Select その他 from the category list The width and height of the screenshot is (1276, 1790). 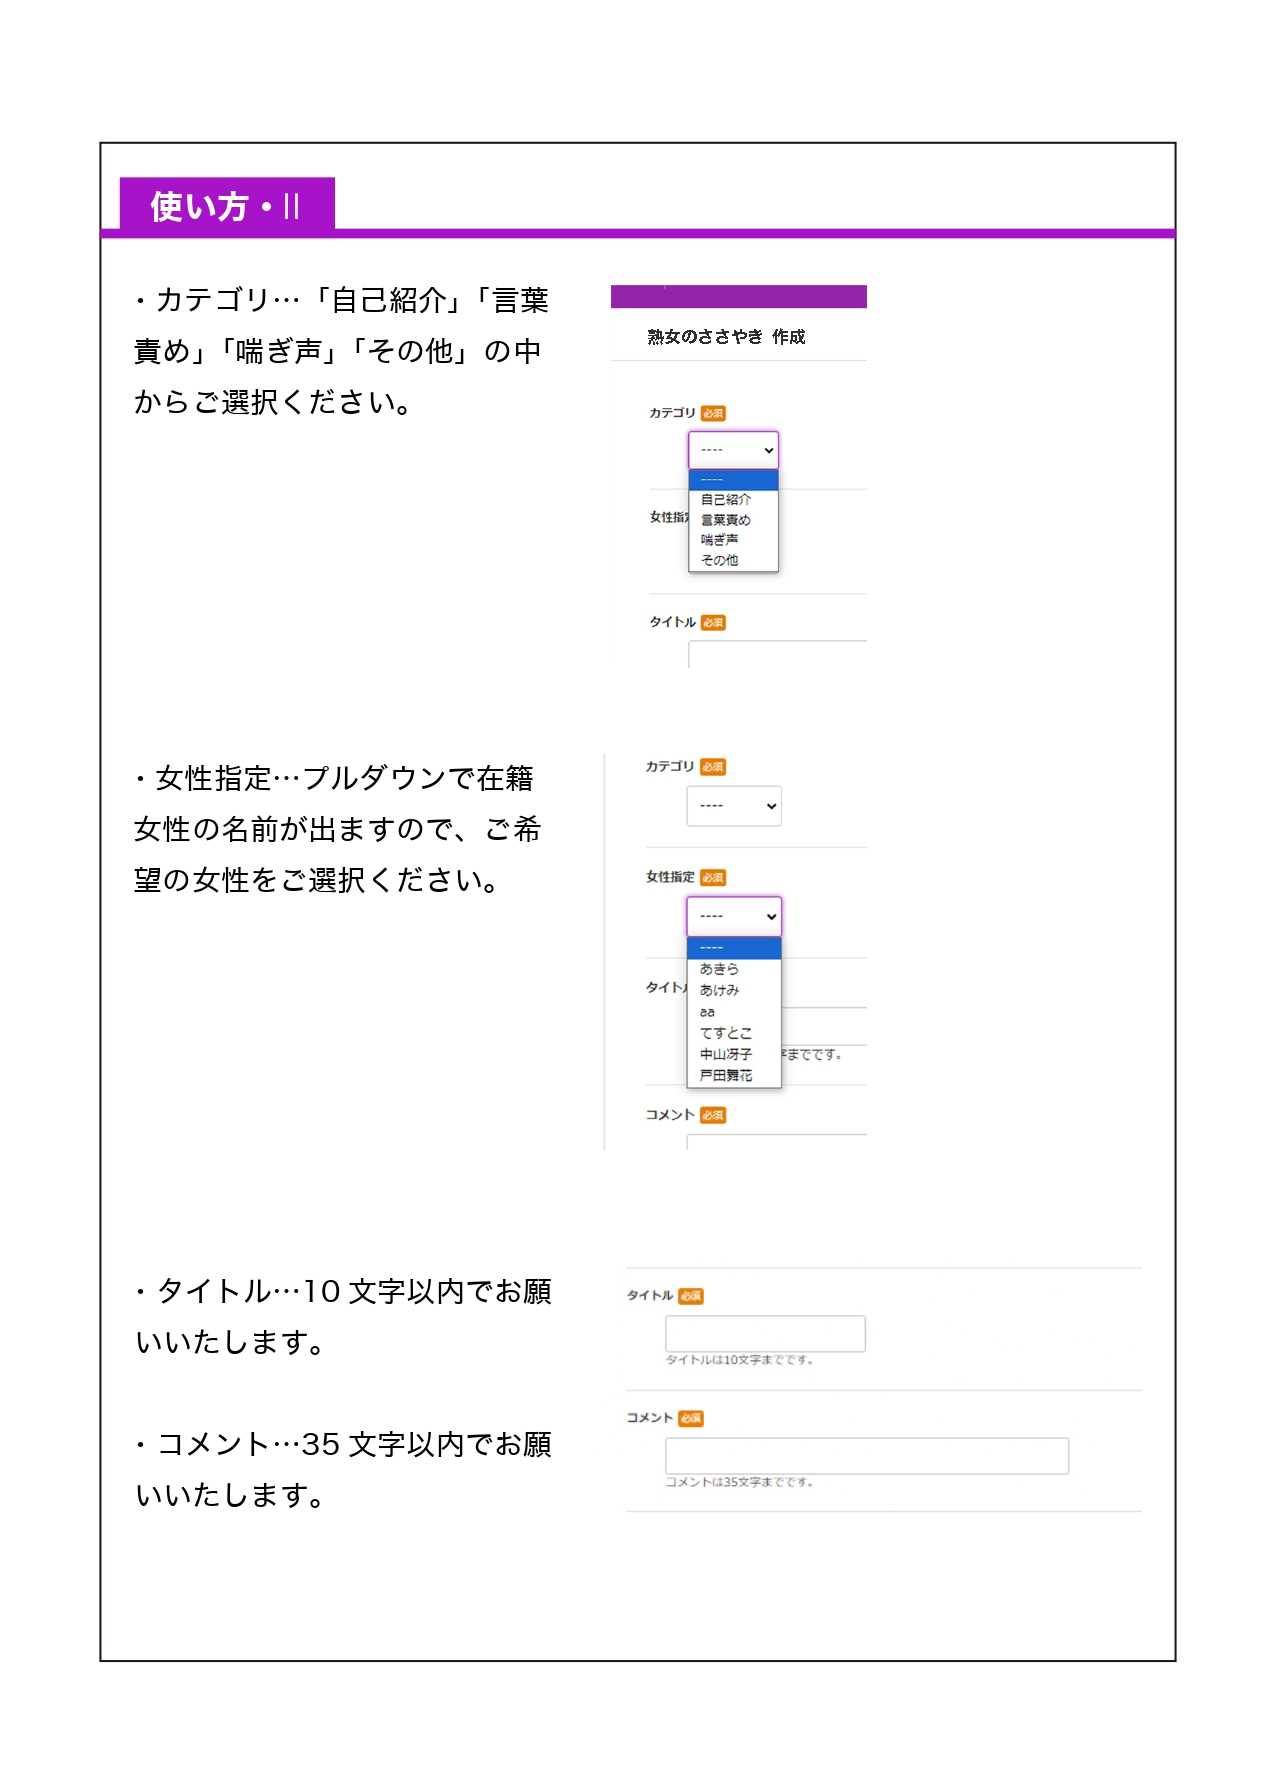[719, 560]
